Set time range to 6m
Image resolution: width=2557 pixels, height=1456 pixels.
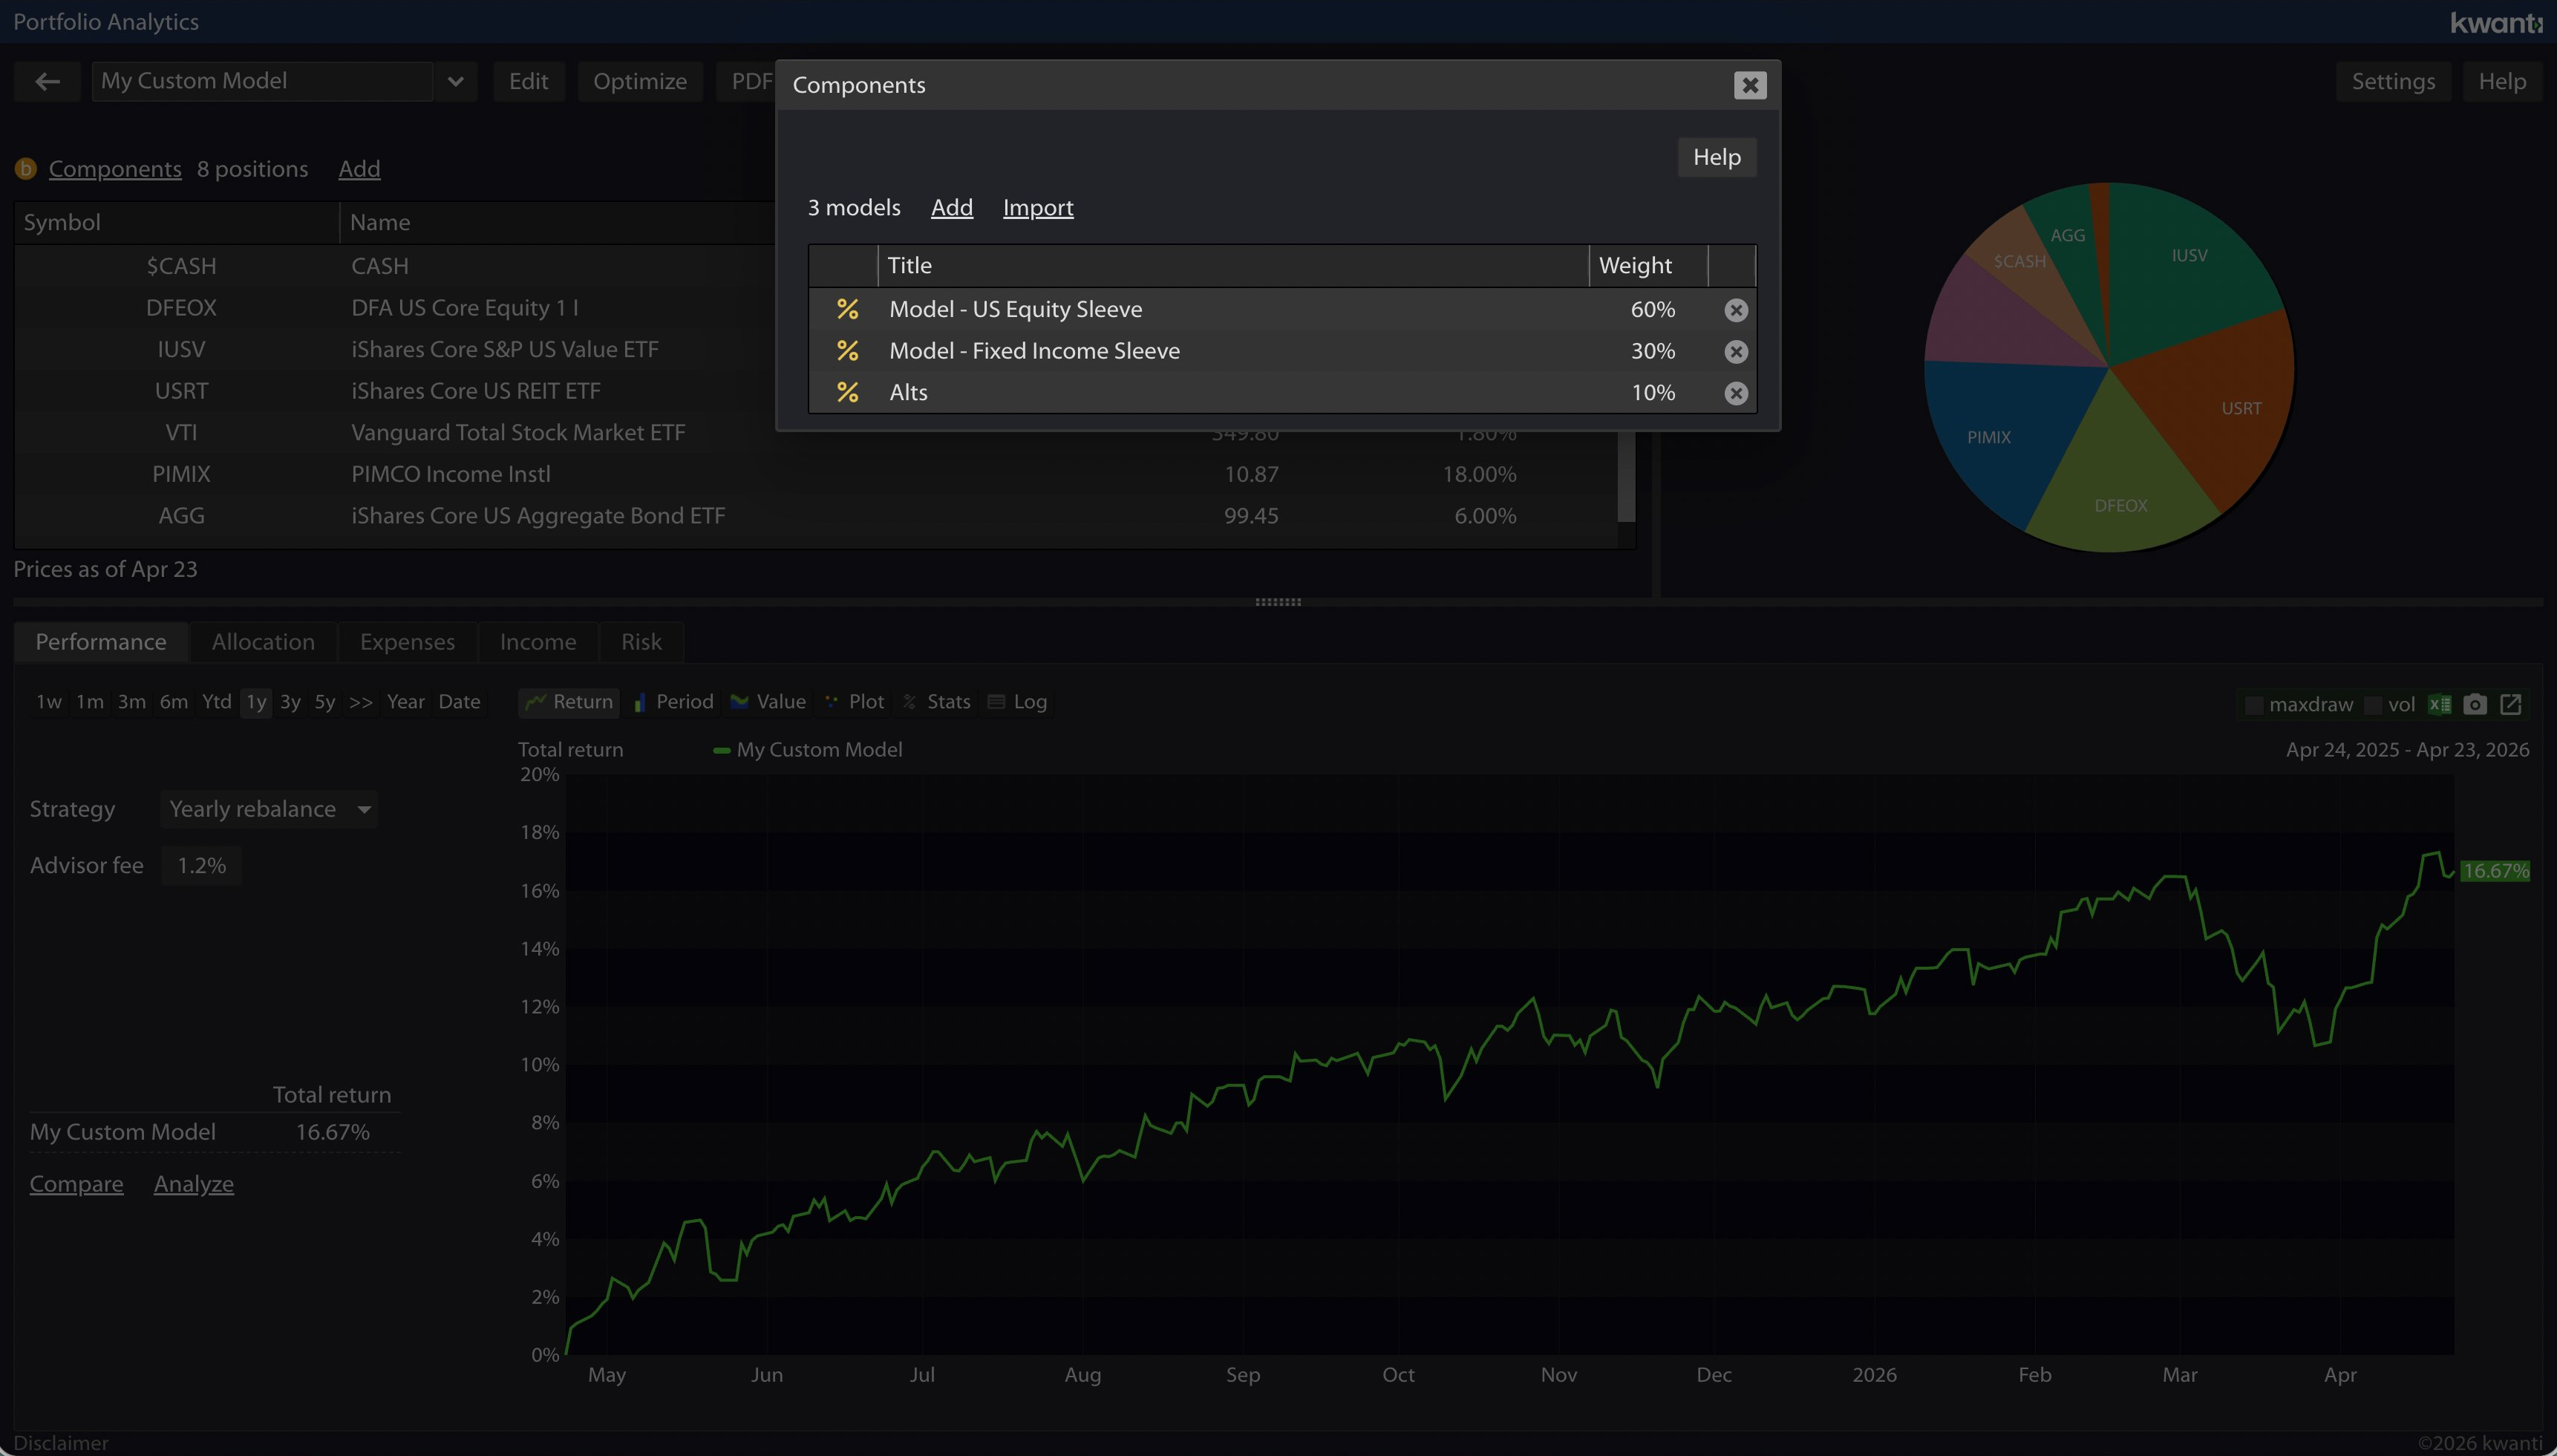coord(174,702)
